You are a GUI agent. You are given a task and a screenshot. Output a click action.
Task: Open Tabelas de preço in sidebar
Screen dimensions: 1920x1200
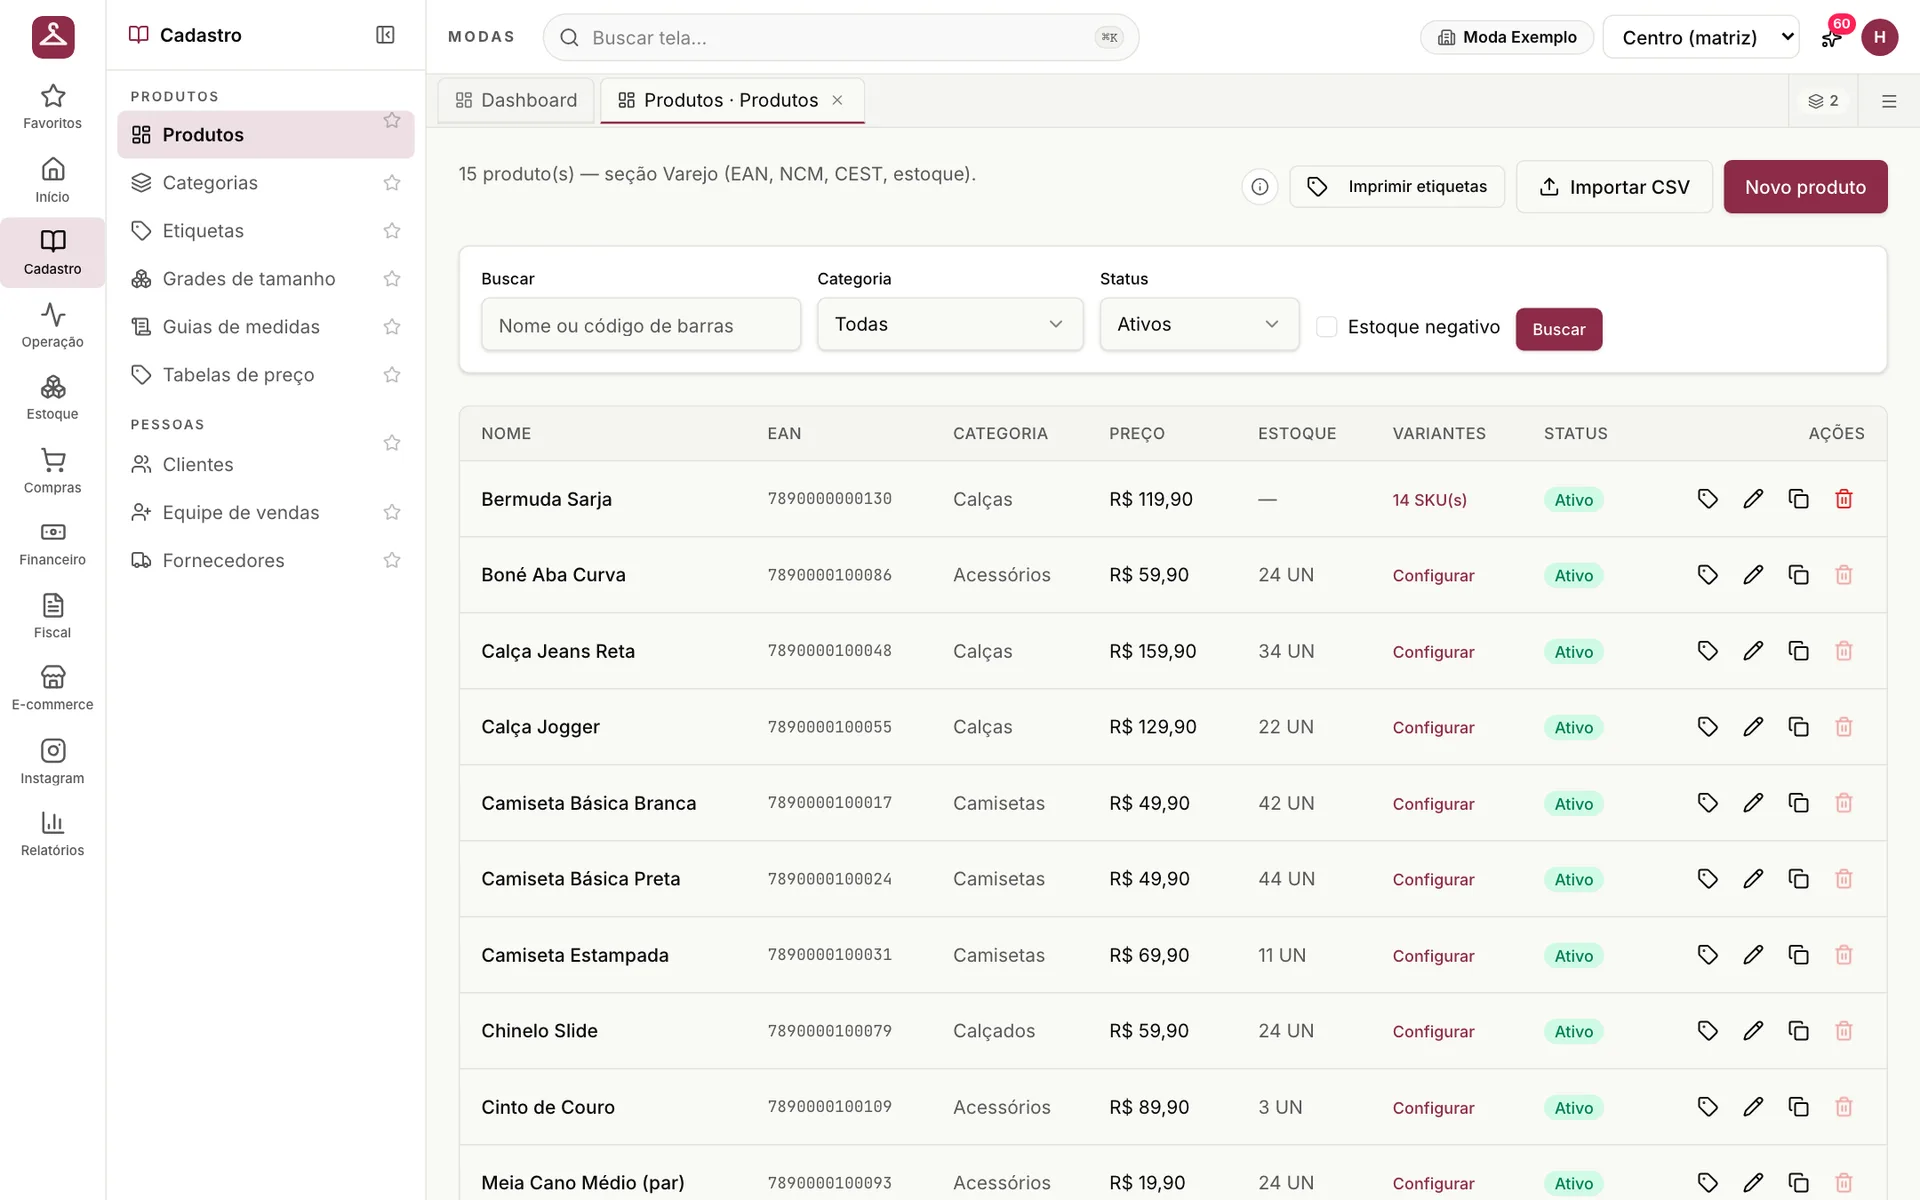(239, 375)
